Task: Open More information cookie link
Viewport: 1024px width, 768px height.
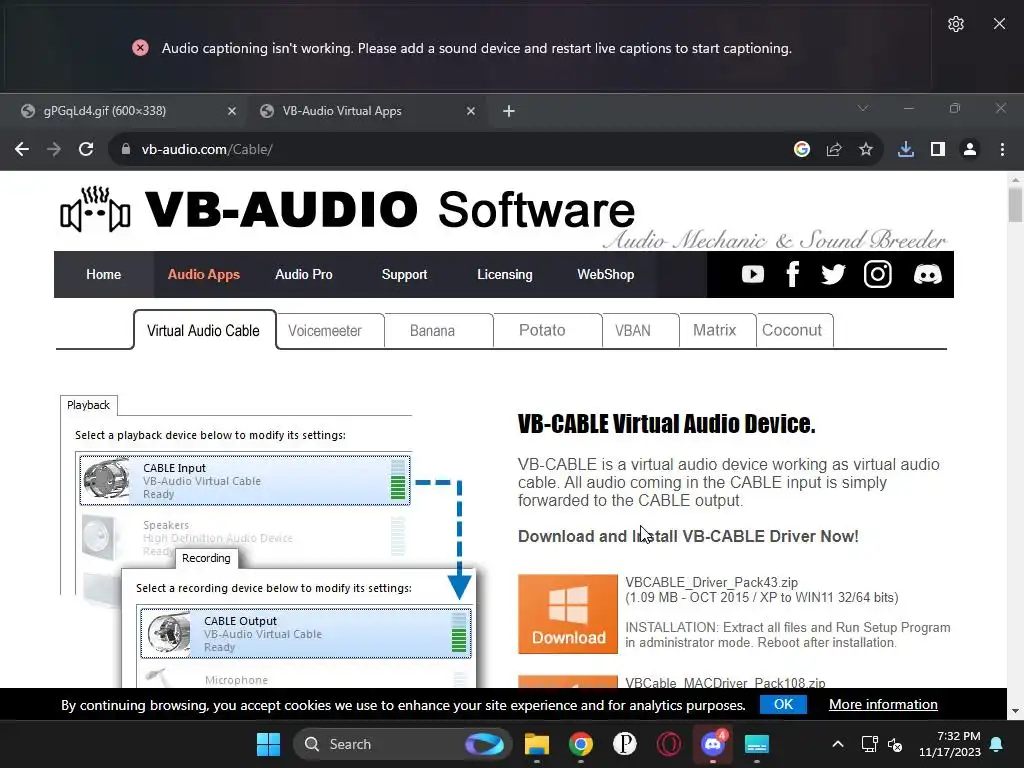Action: point(883,705)
